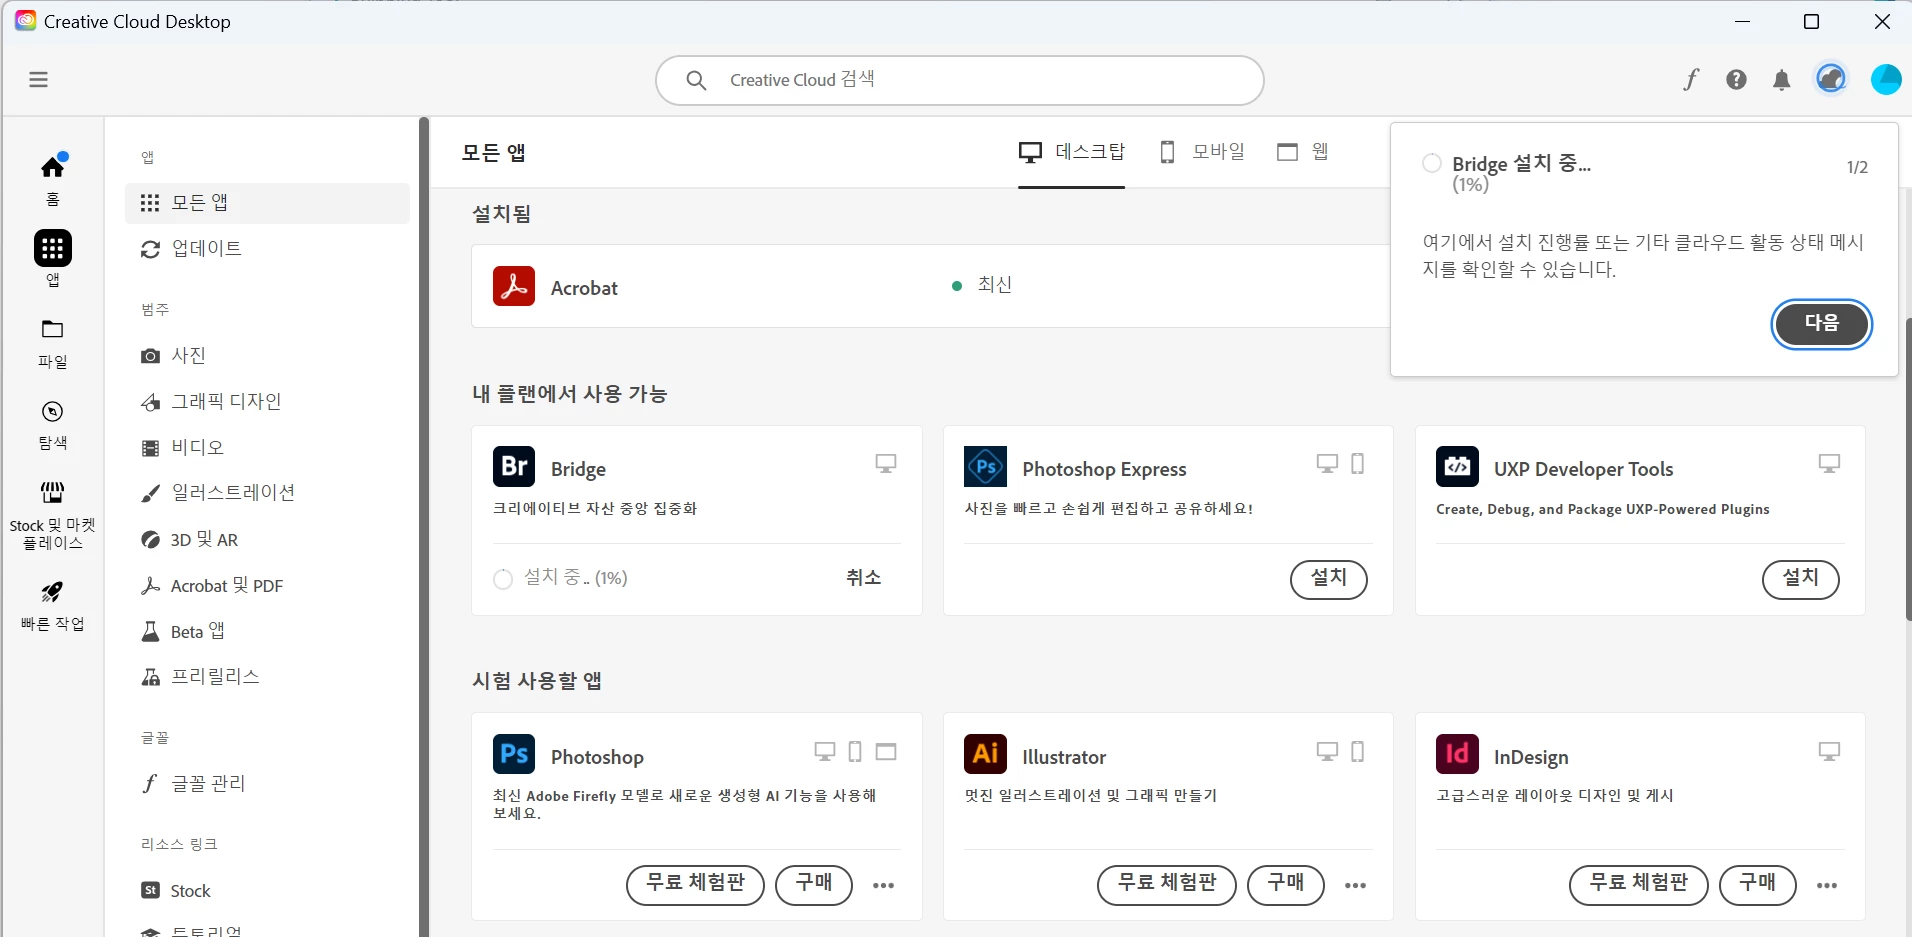Click the Creative Cloud 검색 search field
Viewport: 1912px width, 937px height.
pyautogui.click(x=960, y=80)
